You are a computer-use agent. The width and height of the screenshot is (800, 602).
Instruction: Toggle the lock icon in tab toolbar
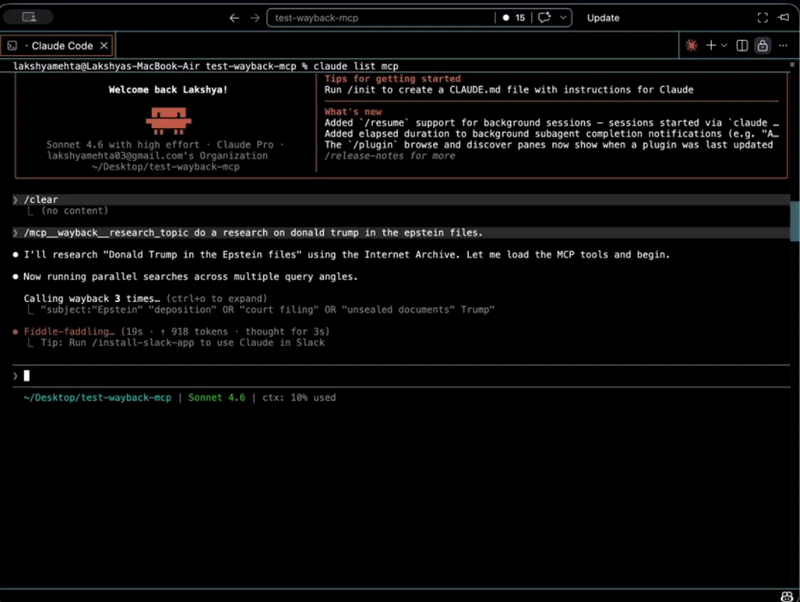click(x=762, y=45)
